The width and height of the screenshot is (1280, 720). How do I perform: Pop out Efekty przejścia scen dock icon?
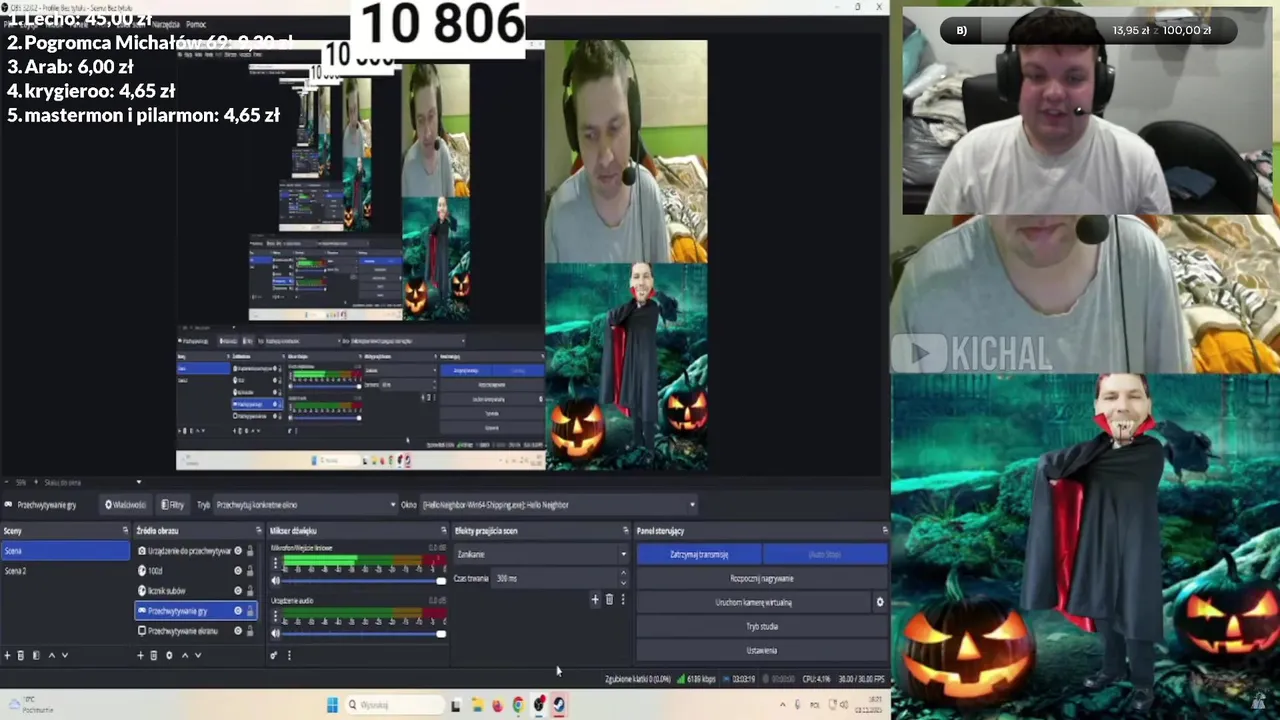click(x=625, y=530)
